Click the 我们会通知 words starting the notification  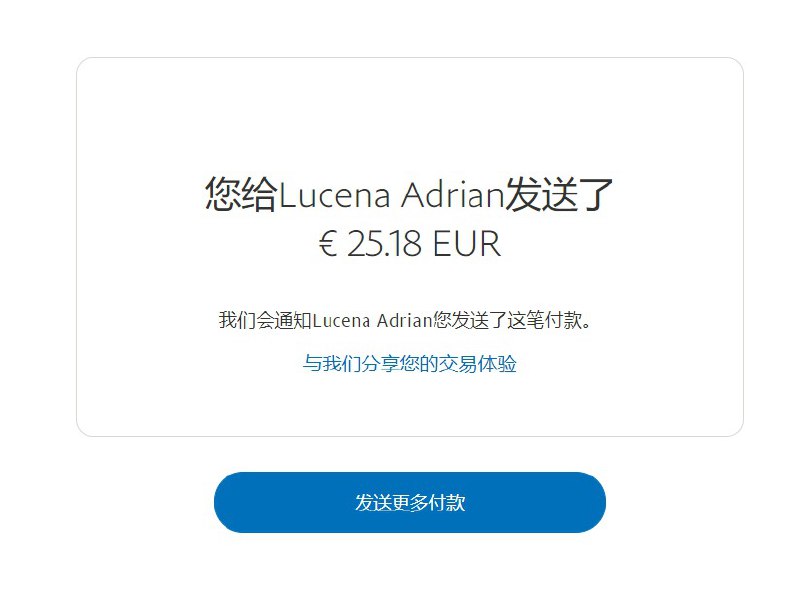click(265, 320)
